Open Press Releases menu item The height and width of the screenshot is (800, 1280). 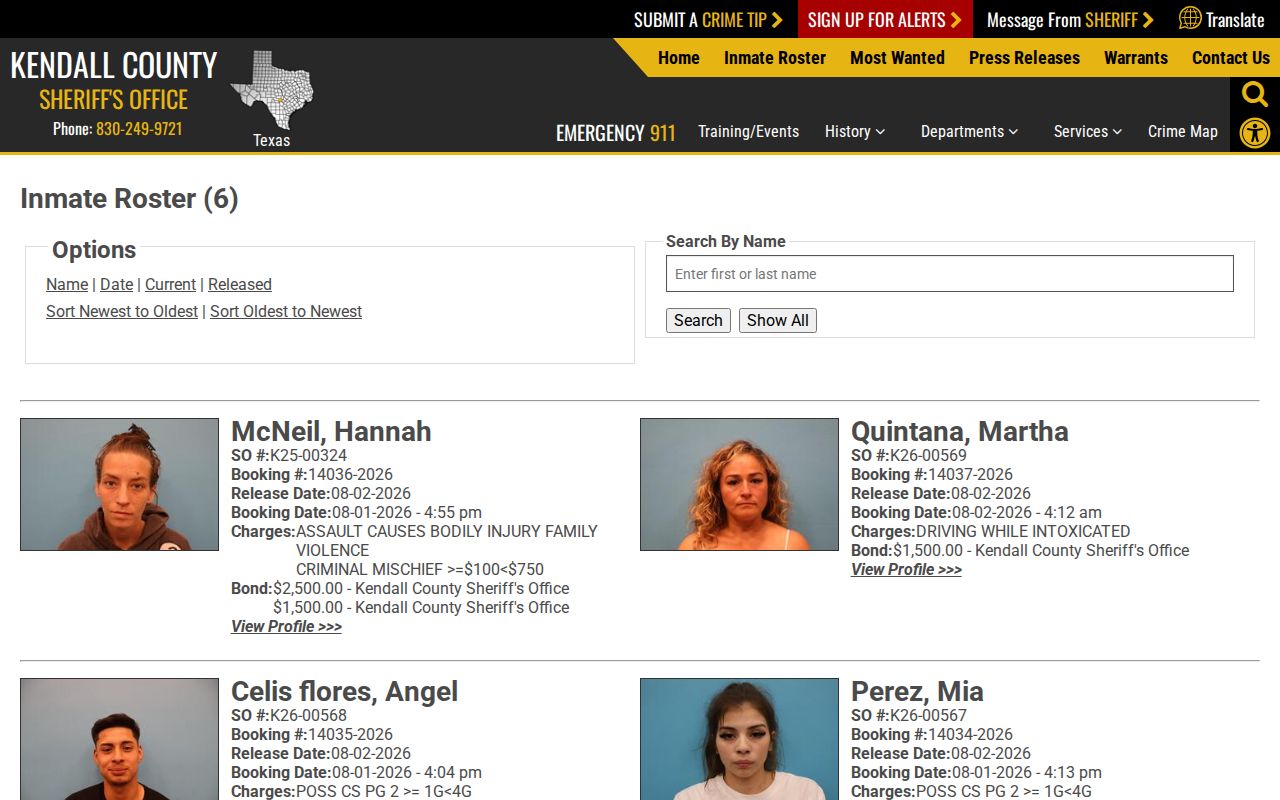click(x=1024, y=58)
